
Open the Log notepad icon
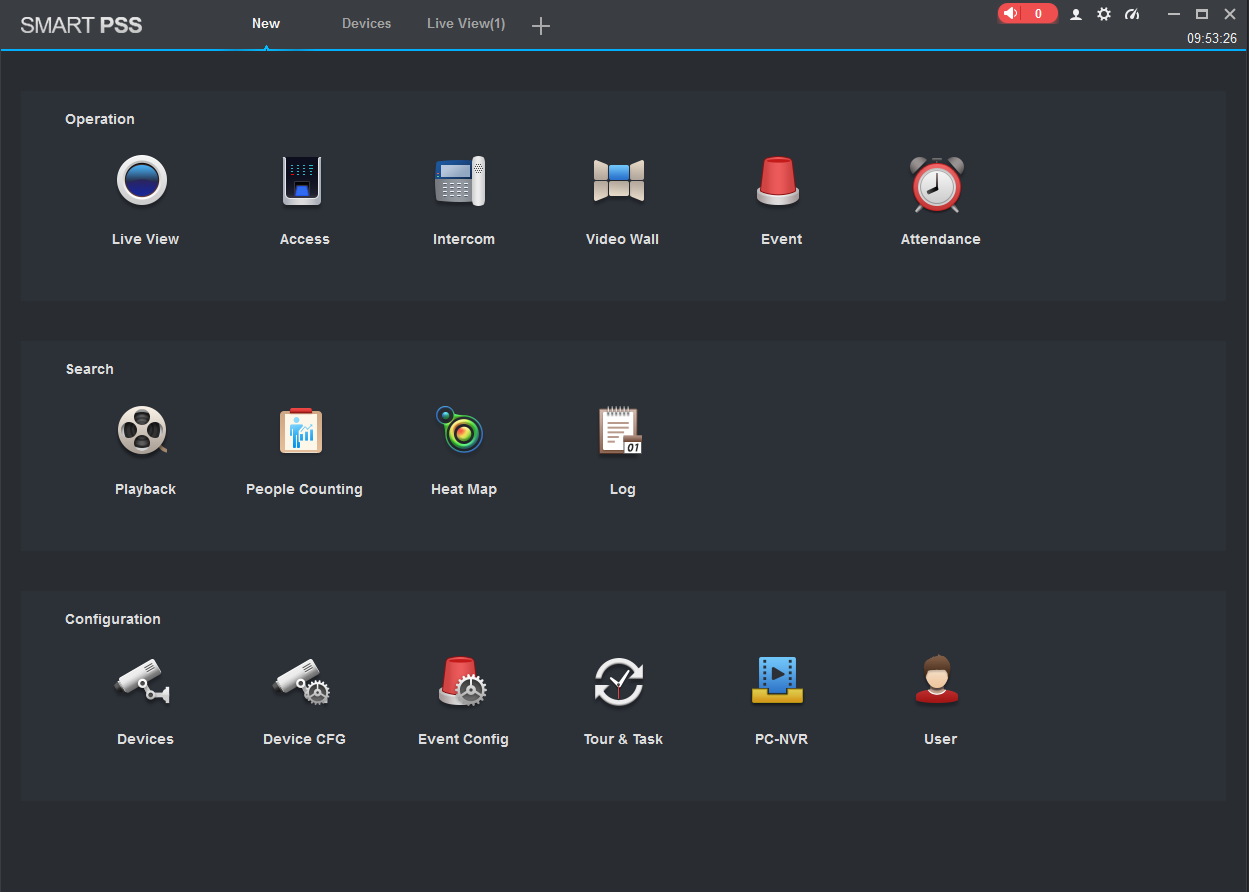[x=620, y=431]
